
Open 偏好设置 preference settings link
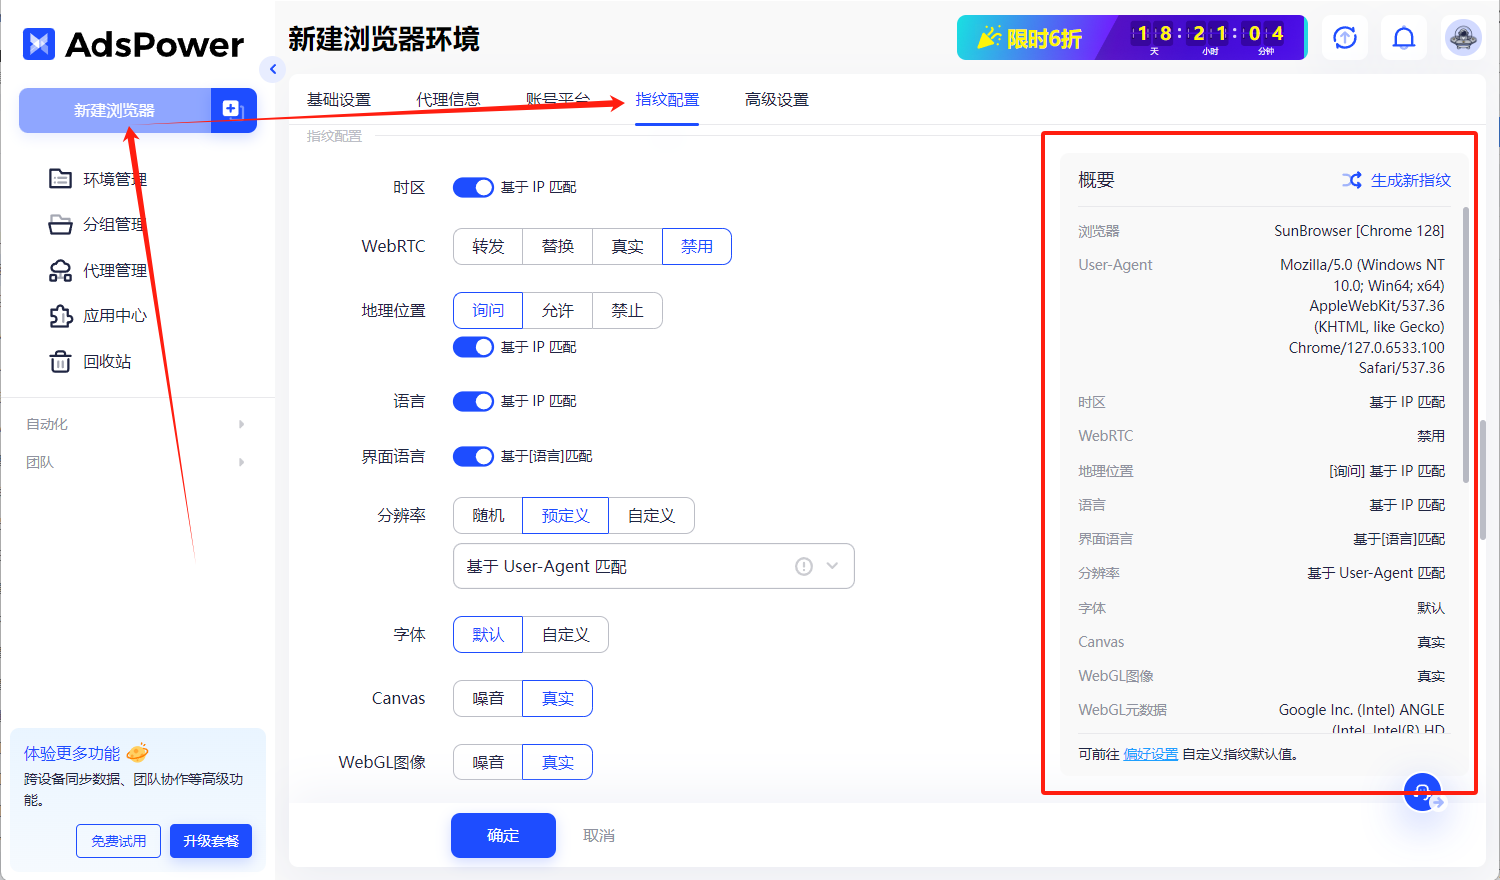click(x=1150, y=753)
